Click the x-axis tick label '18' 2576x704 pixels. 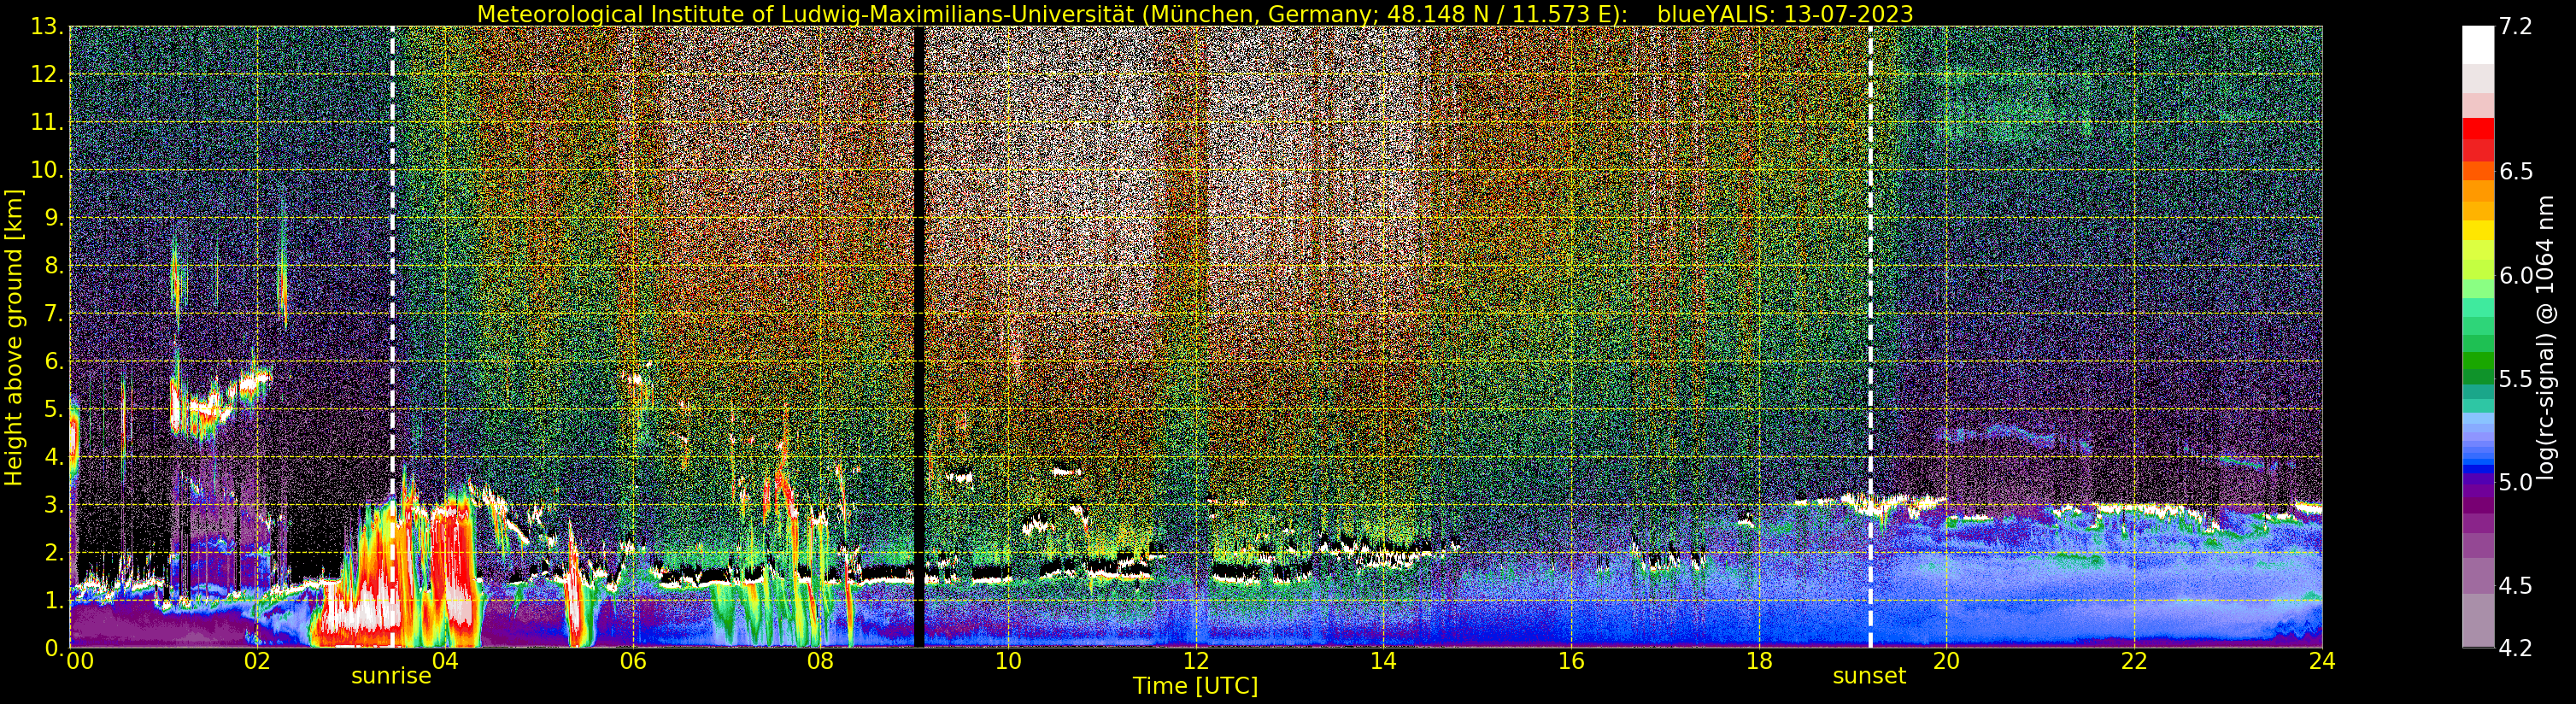pos(1759,660)
